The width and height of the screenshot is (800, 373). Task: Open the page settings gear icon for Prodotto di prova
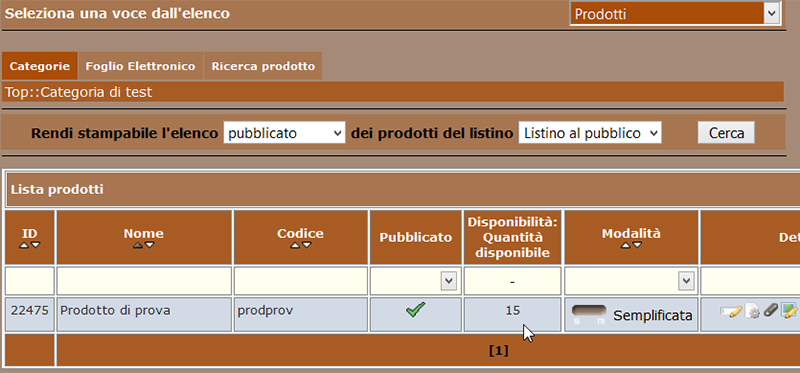tap(753, 311)
